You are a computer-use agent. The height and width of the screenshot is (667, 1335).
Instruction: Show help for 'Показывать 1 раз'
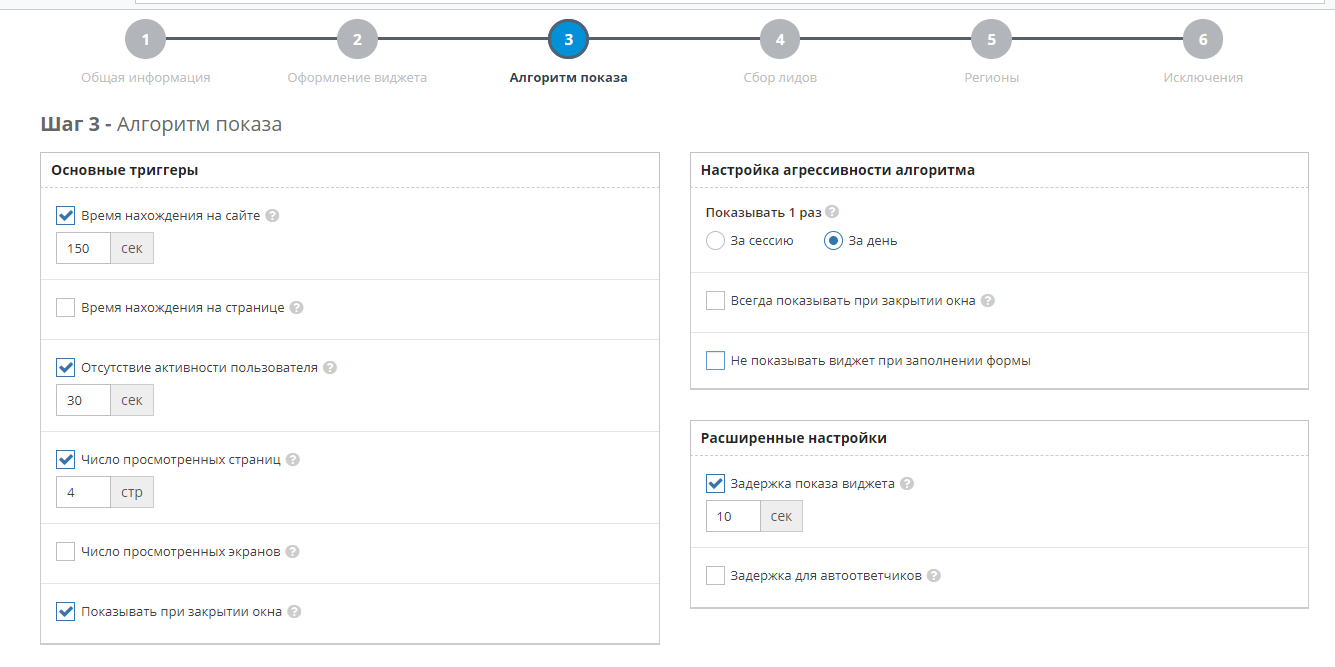[x=832, y=213]
